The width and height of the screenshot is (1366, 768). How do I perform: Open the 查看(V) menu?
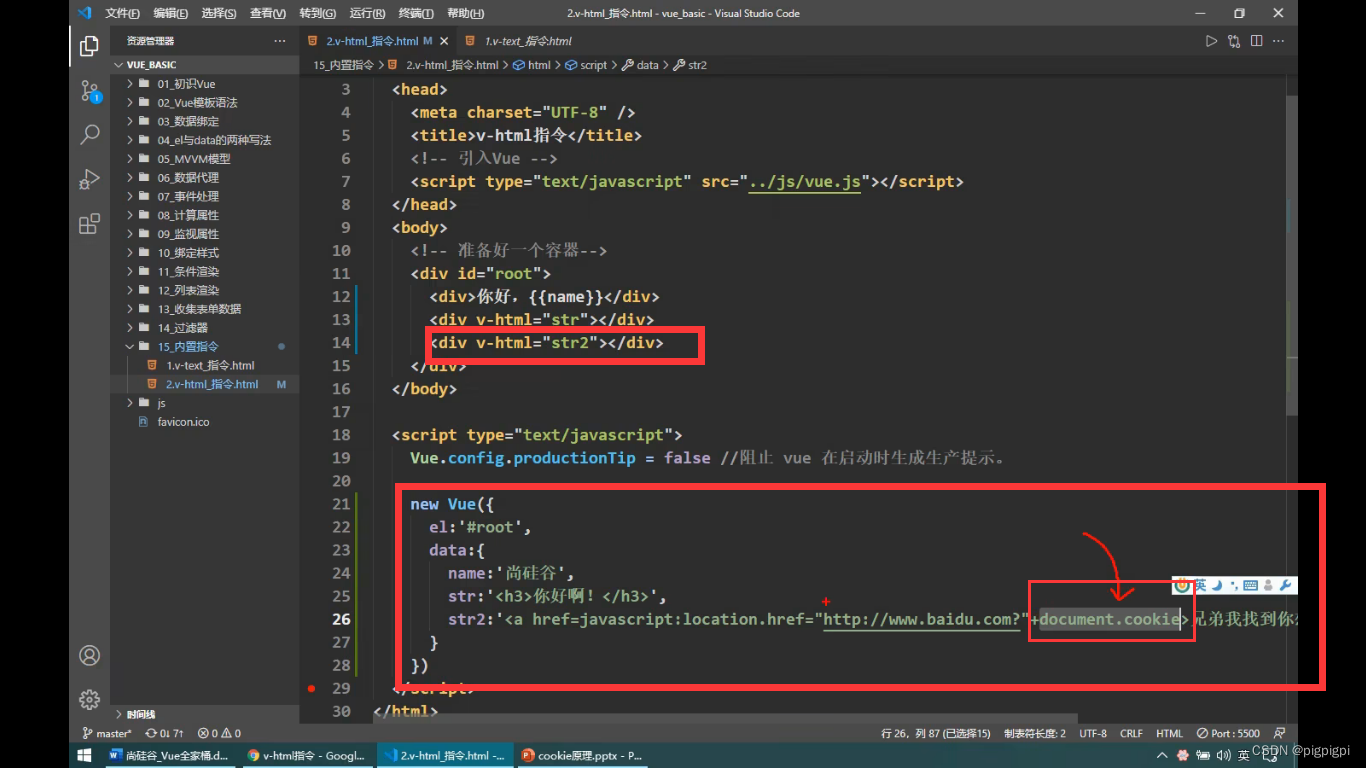[268, 13]
